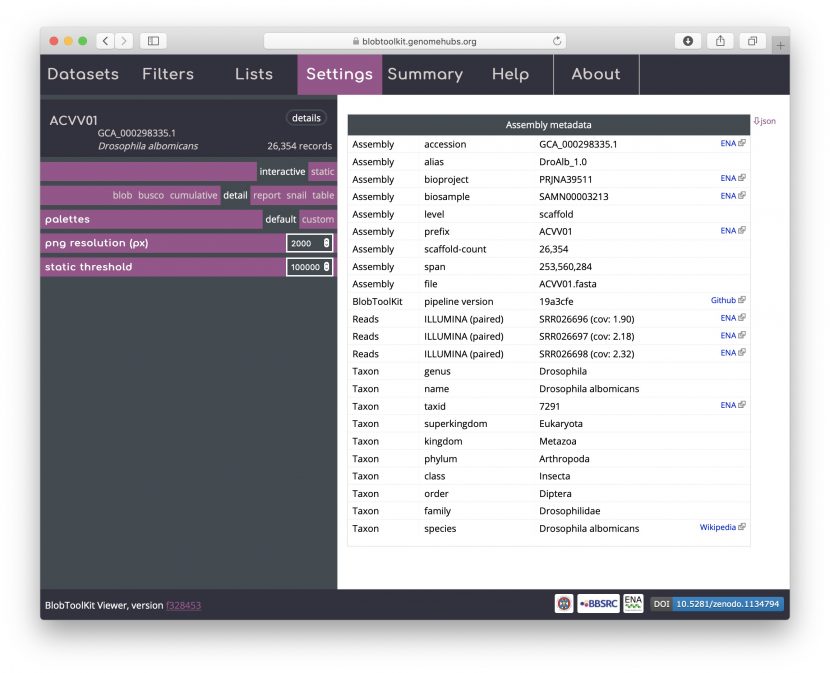Screen dimensions: 830x673
Task: Open the json metadata download icon
Action: coord(763,120)
